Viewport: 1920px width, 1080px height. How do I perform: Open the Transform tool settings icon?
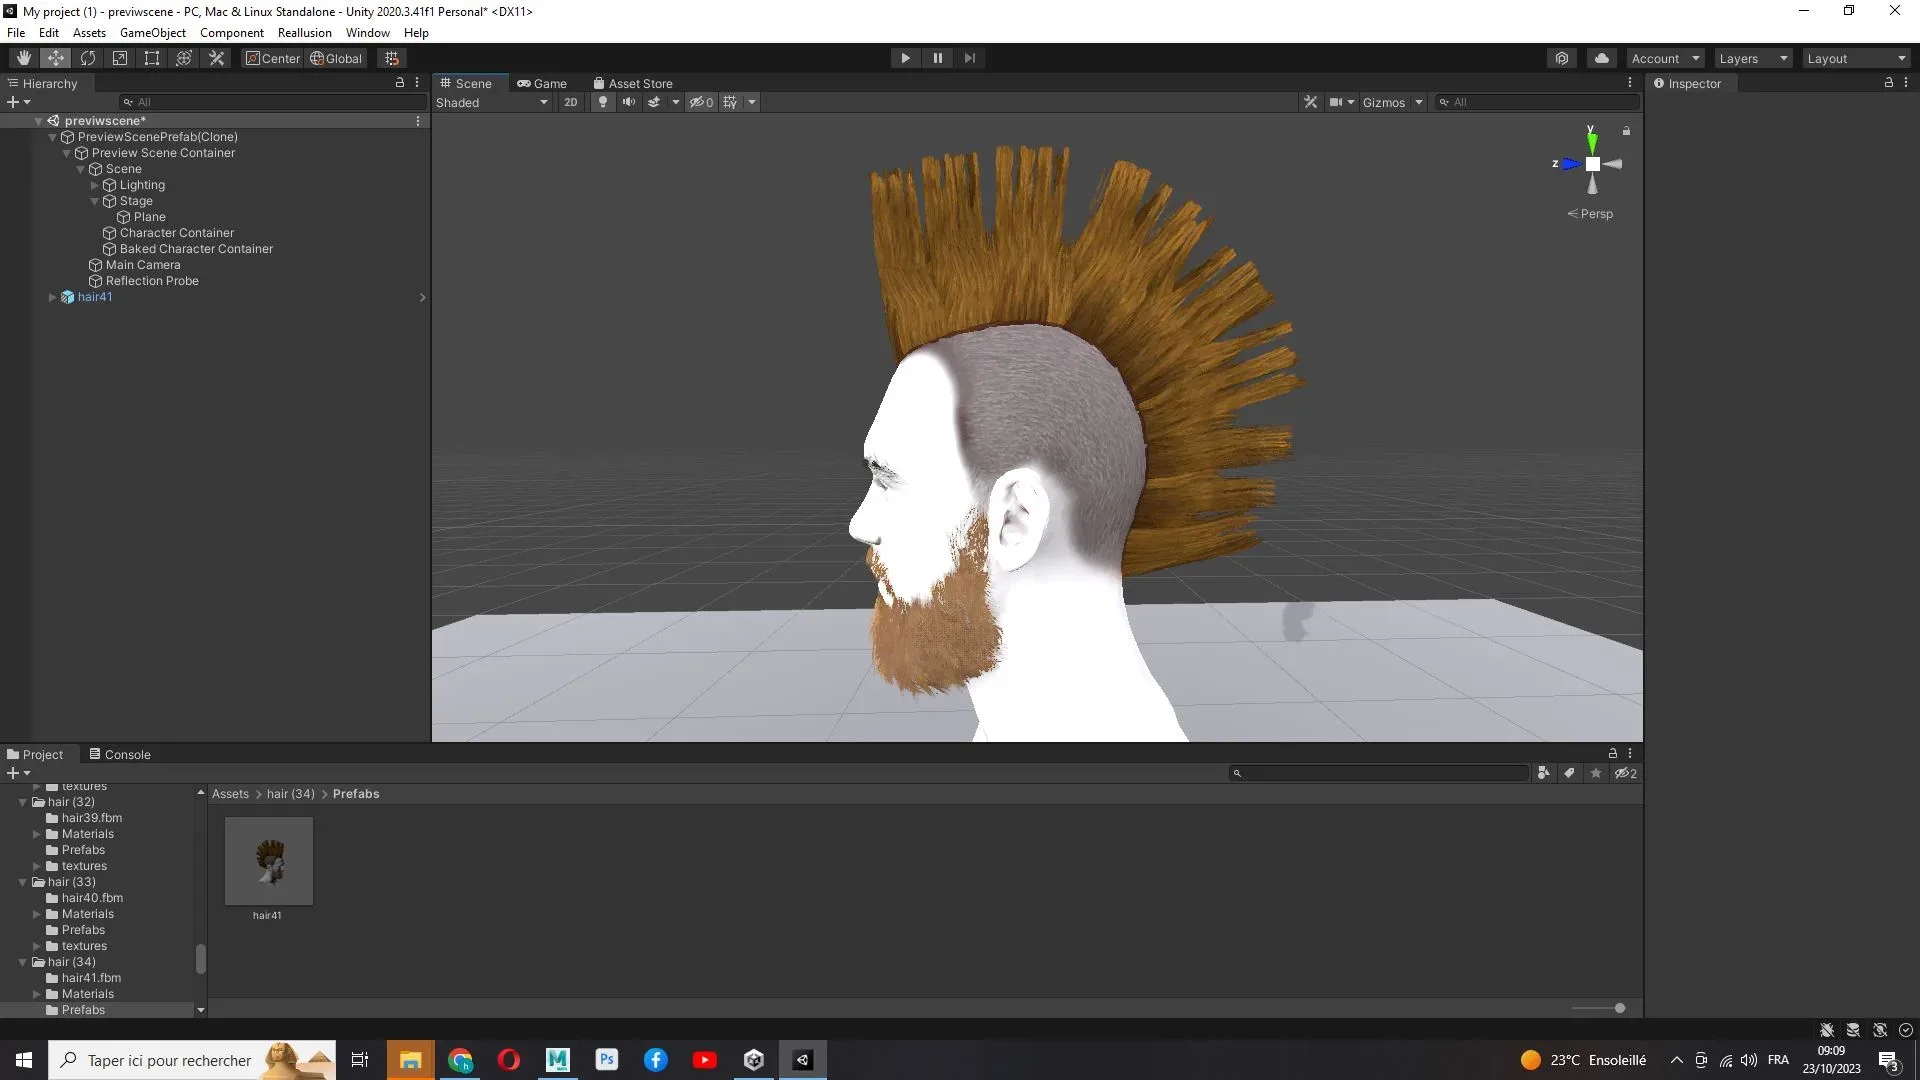(216, 57)
